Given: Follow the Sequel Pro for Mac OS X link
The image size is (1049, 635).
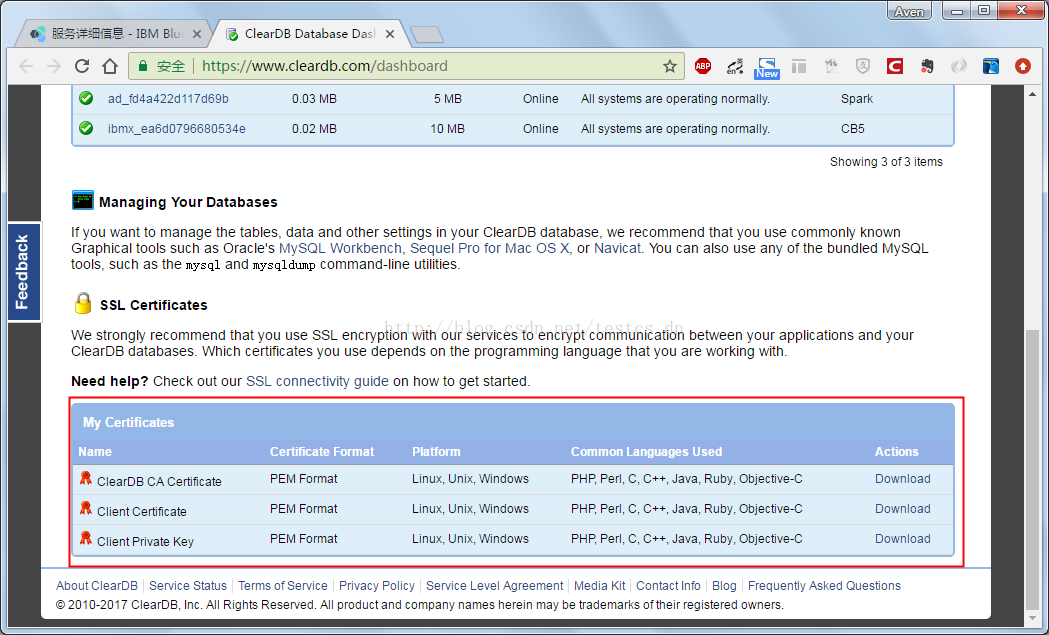Looking at the screenshot, I should [490, 248].
